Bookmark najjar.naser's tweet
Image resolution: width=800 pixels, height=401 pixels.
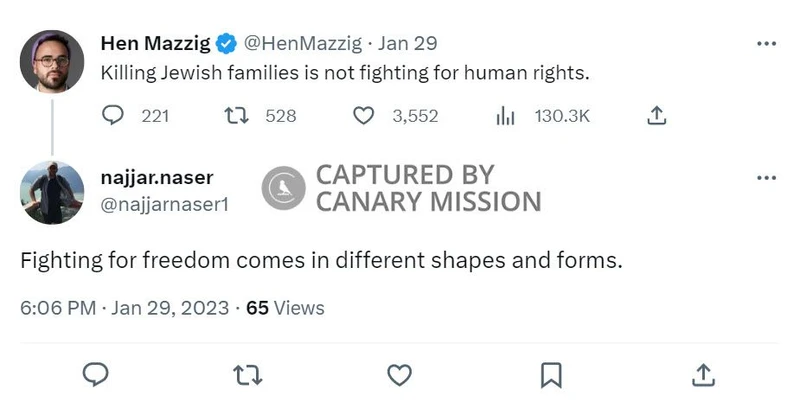coord(551,374)
